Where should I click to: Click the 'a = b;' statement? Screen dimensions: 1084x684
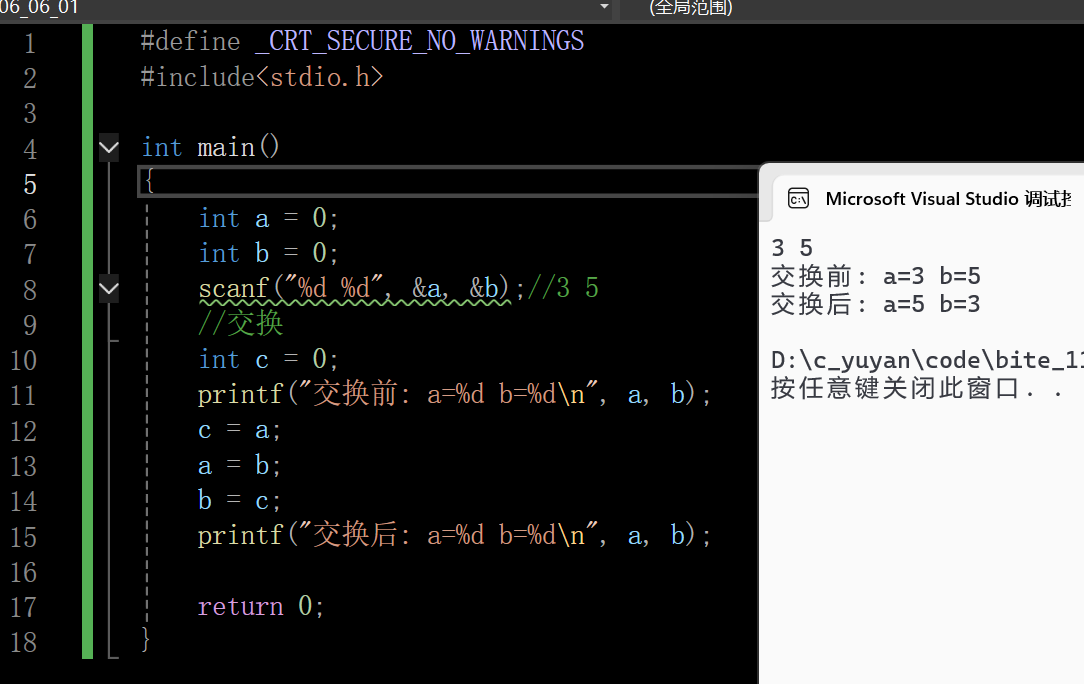click(239, 465)
